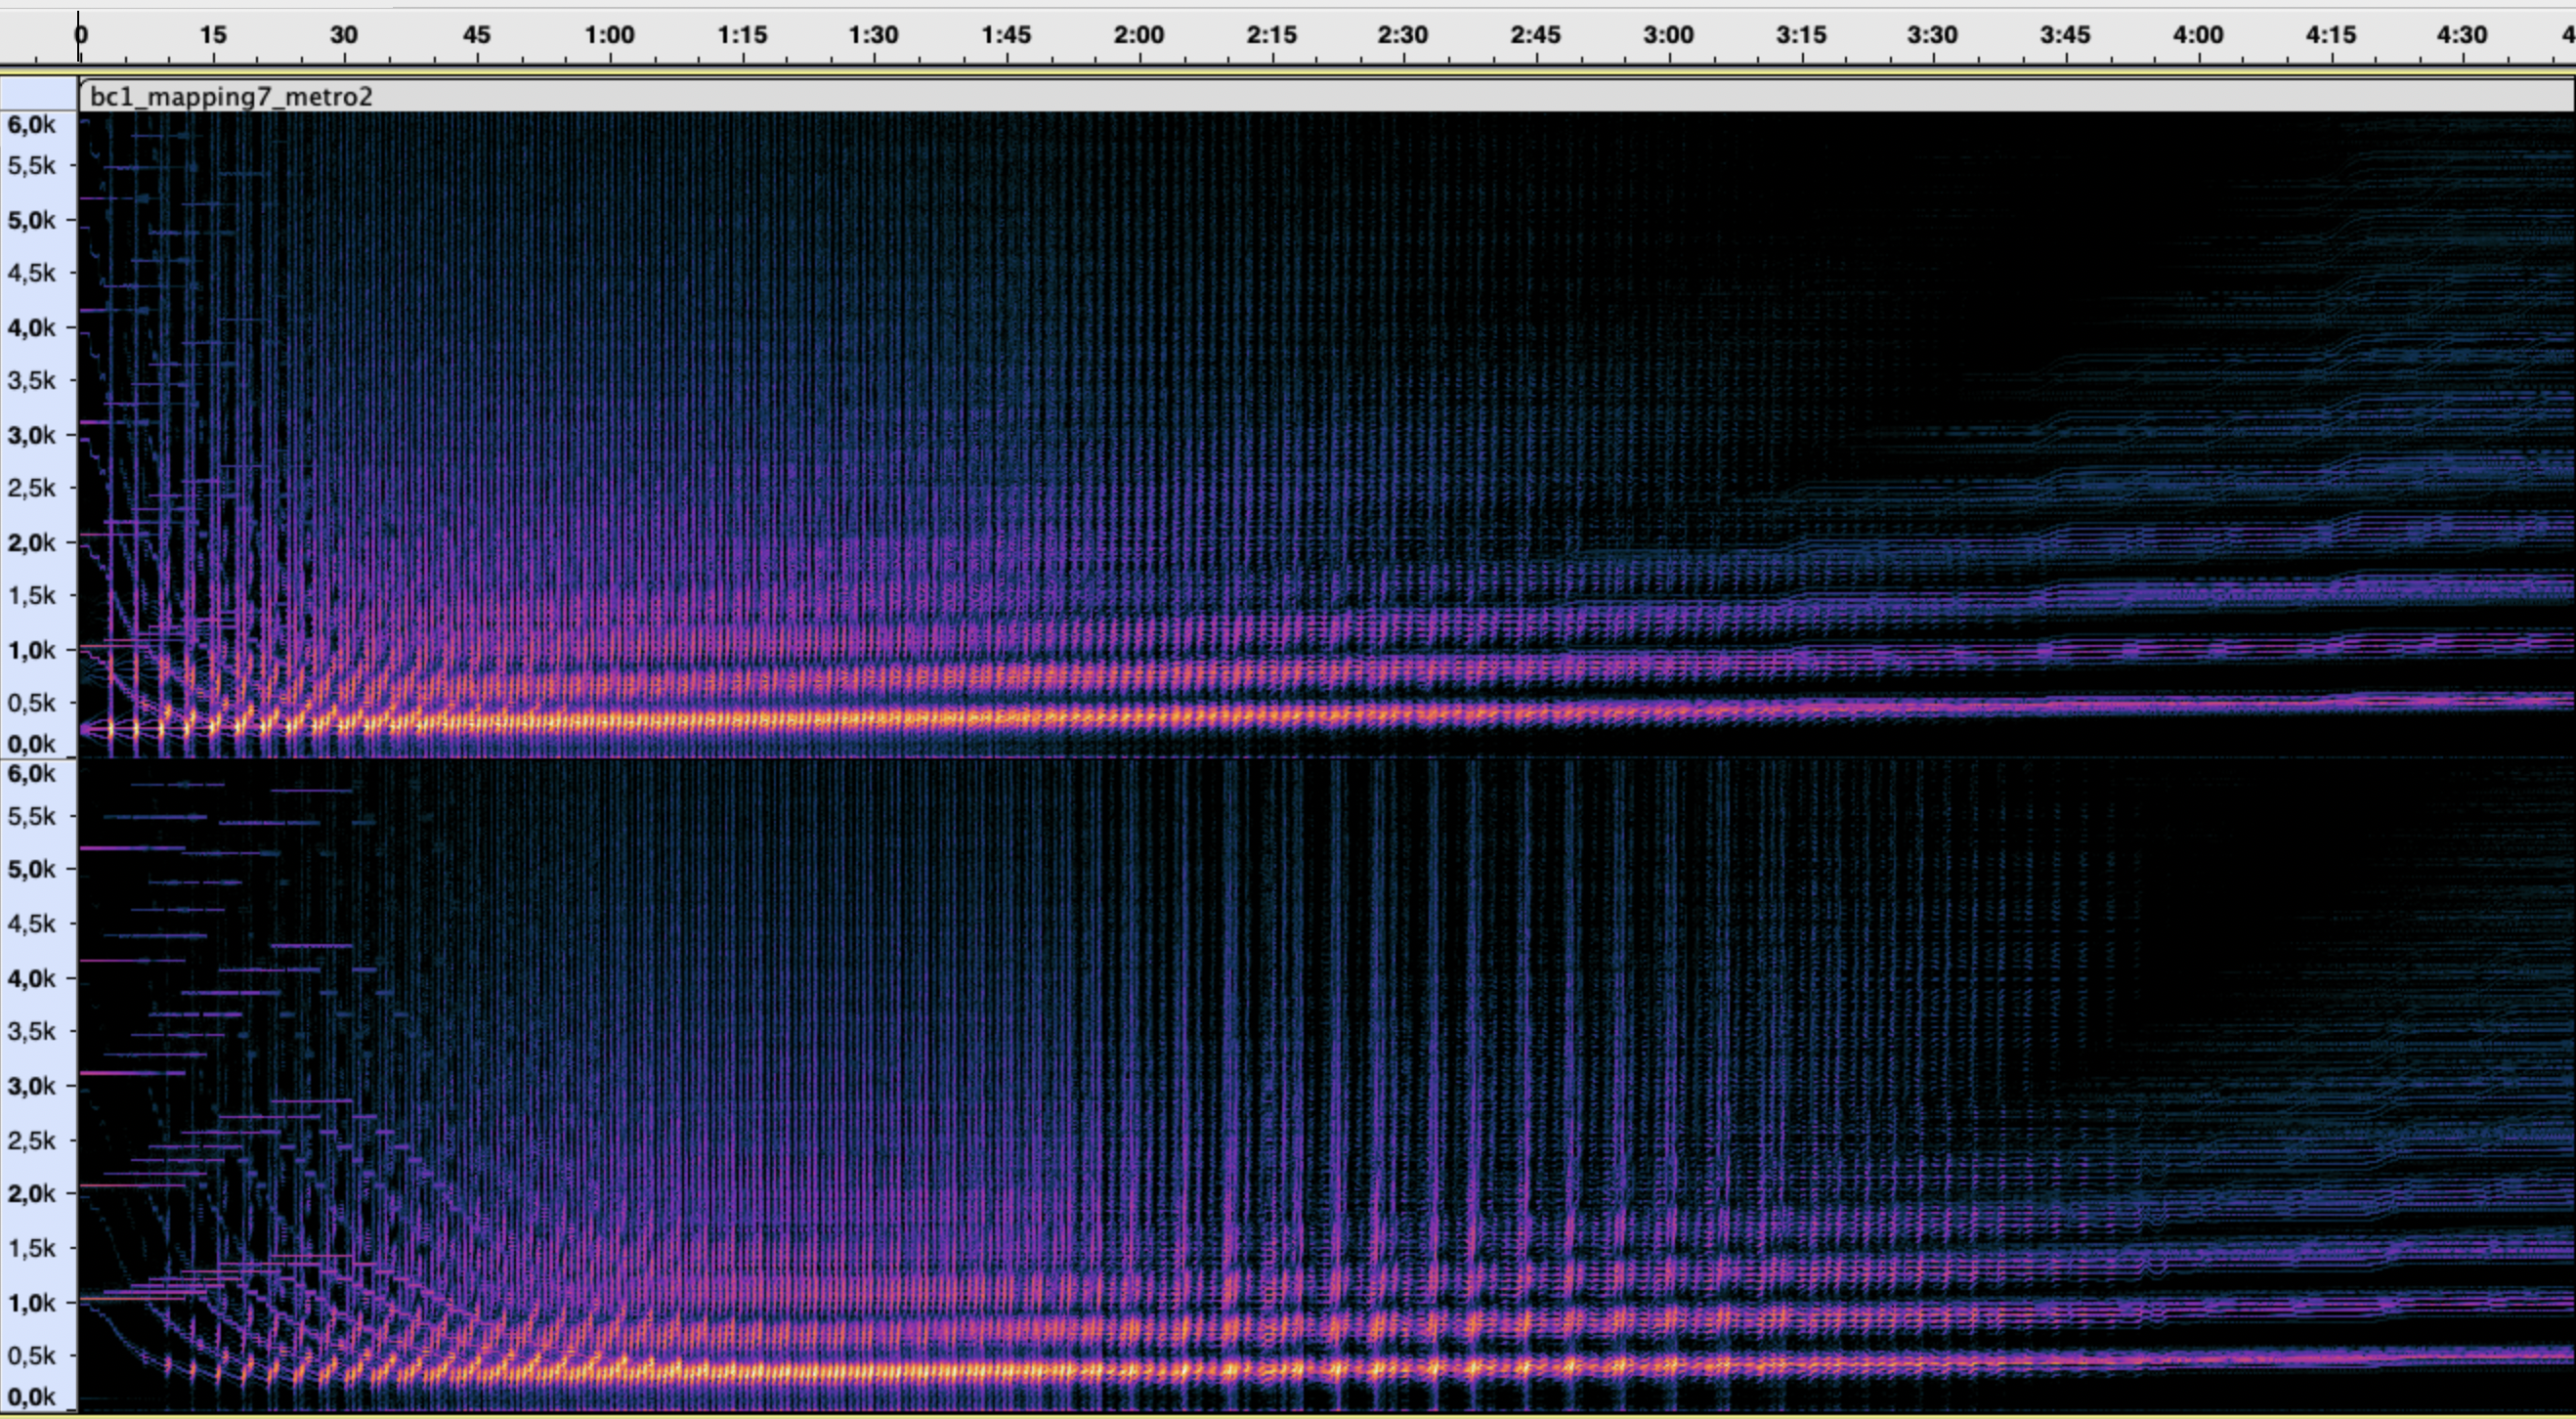This screenshot has width=2576, height=1419.
Task: Select 4,0k on the right channel frequency scale
Action: click(31, 978)
